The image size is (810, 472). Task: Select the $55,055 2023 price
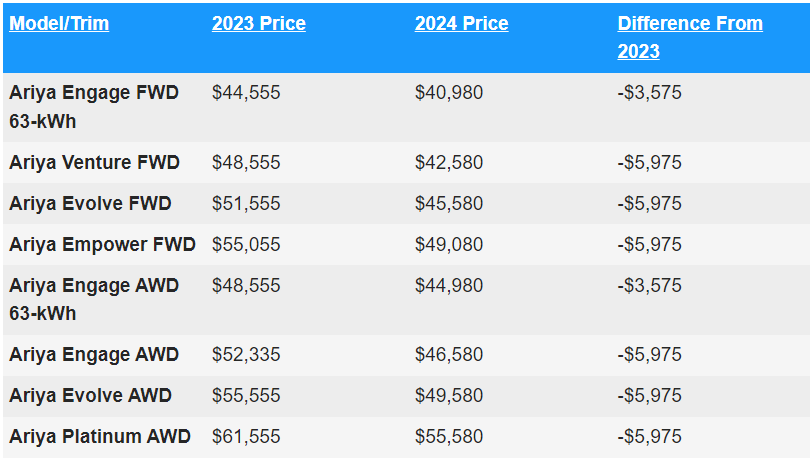[x=246, y=244]
